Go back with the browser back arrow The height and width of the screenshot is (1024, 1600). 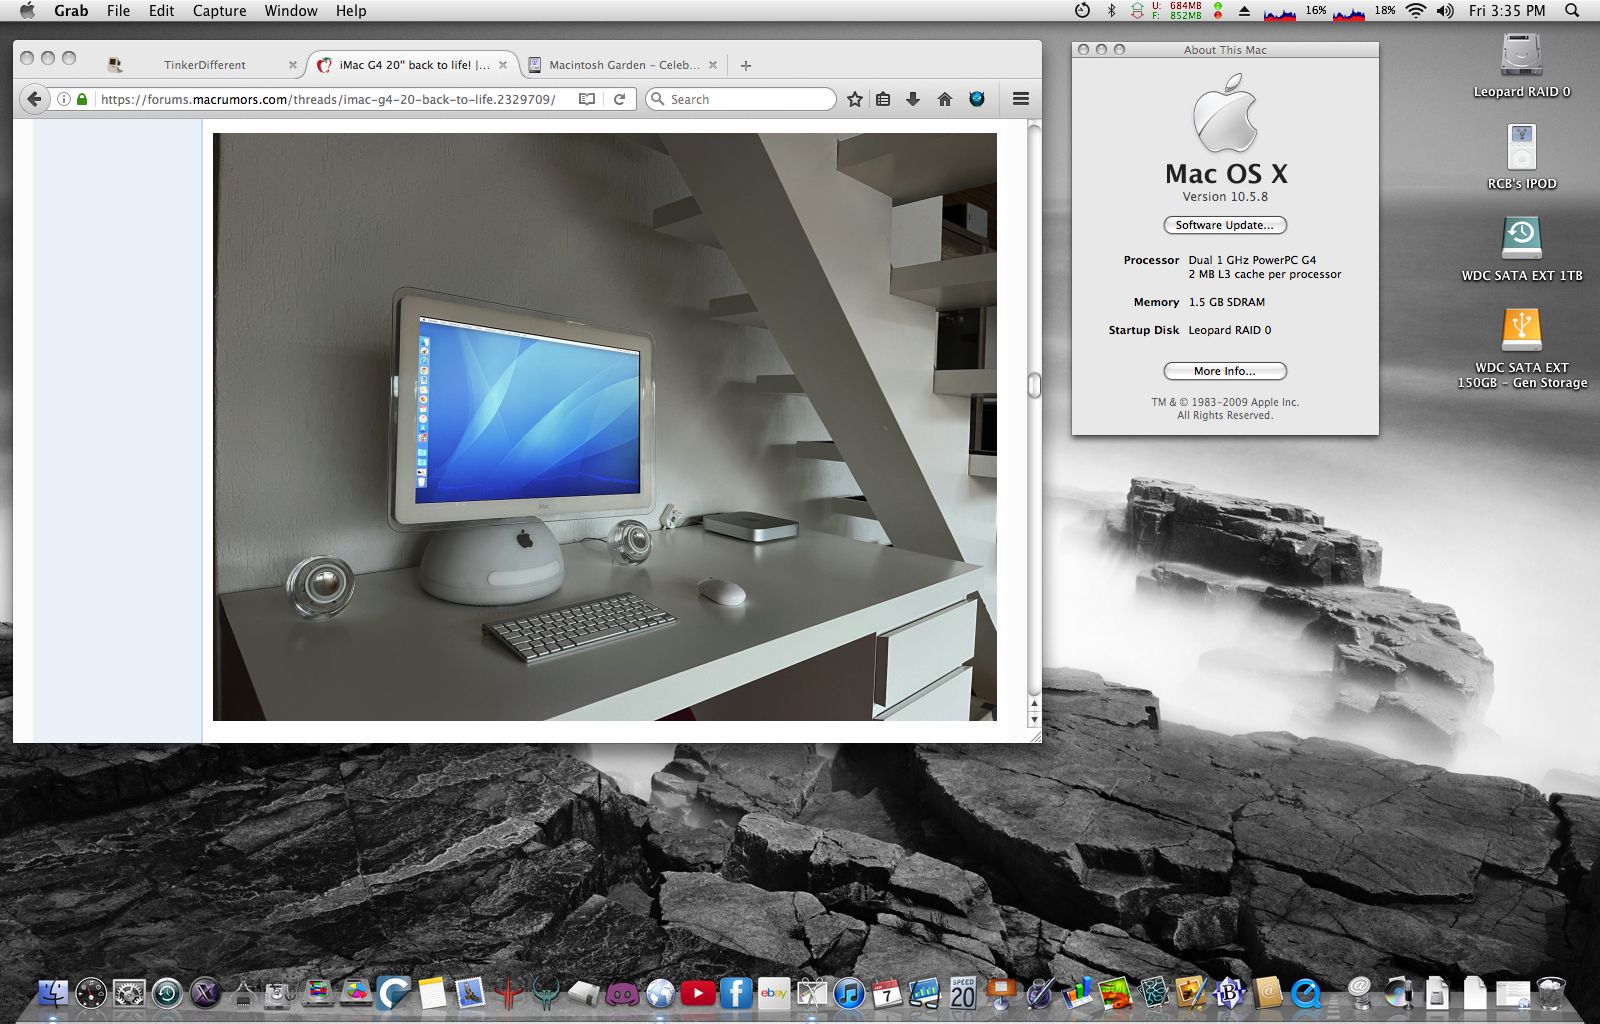click(35, 99)
